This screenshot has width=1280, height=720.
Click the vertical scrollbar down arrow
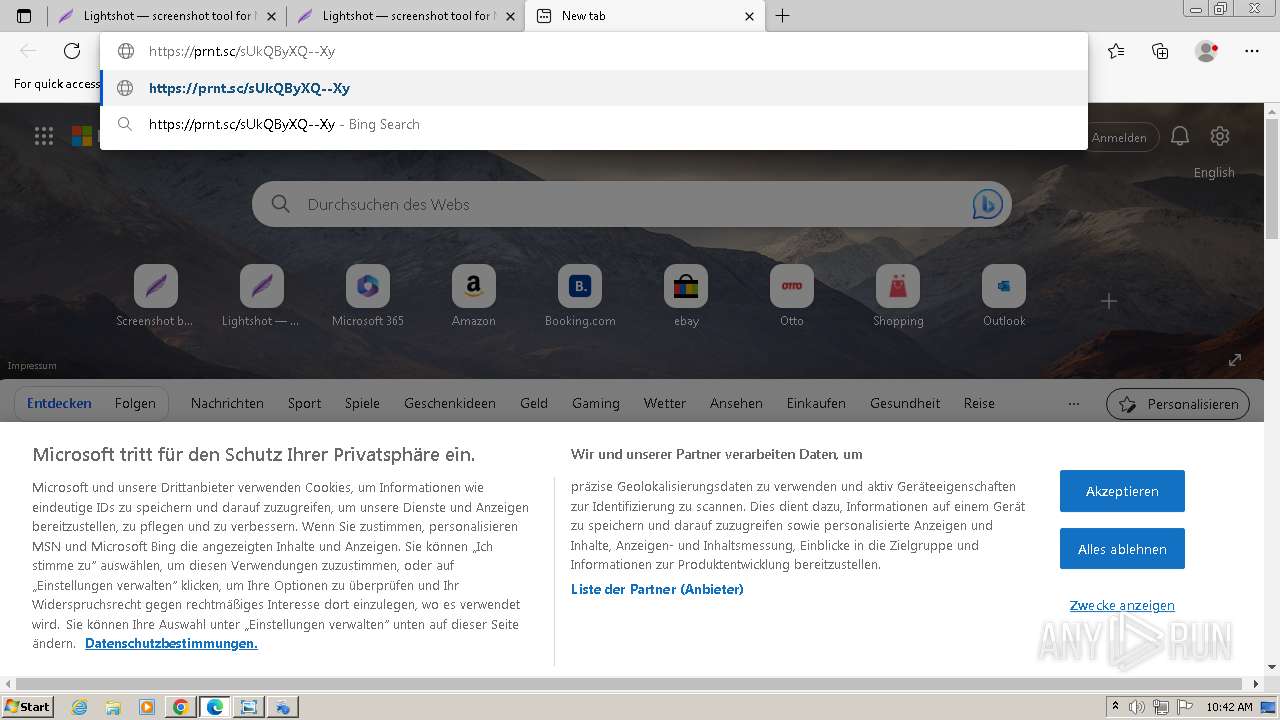(x=1272, y=668)
